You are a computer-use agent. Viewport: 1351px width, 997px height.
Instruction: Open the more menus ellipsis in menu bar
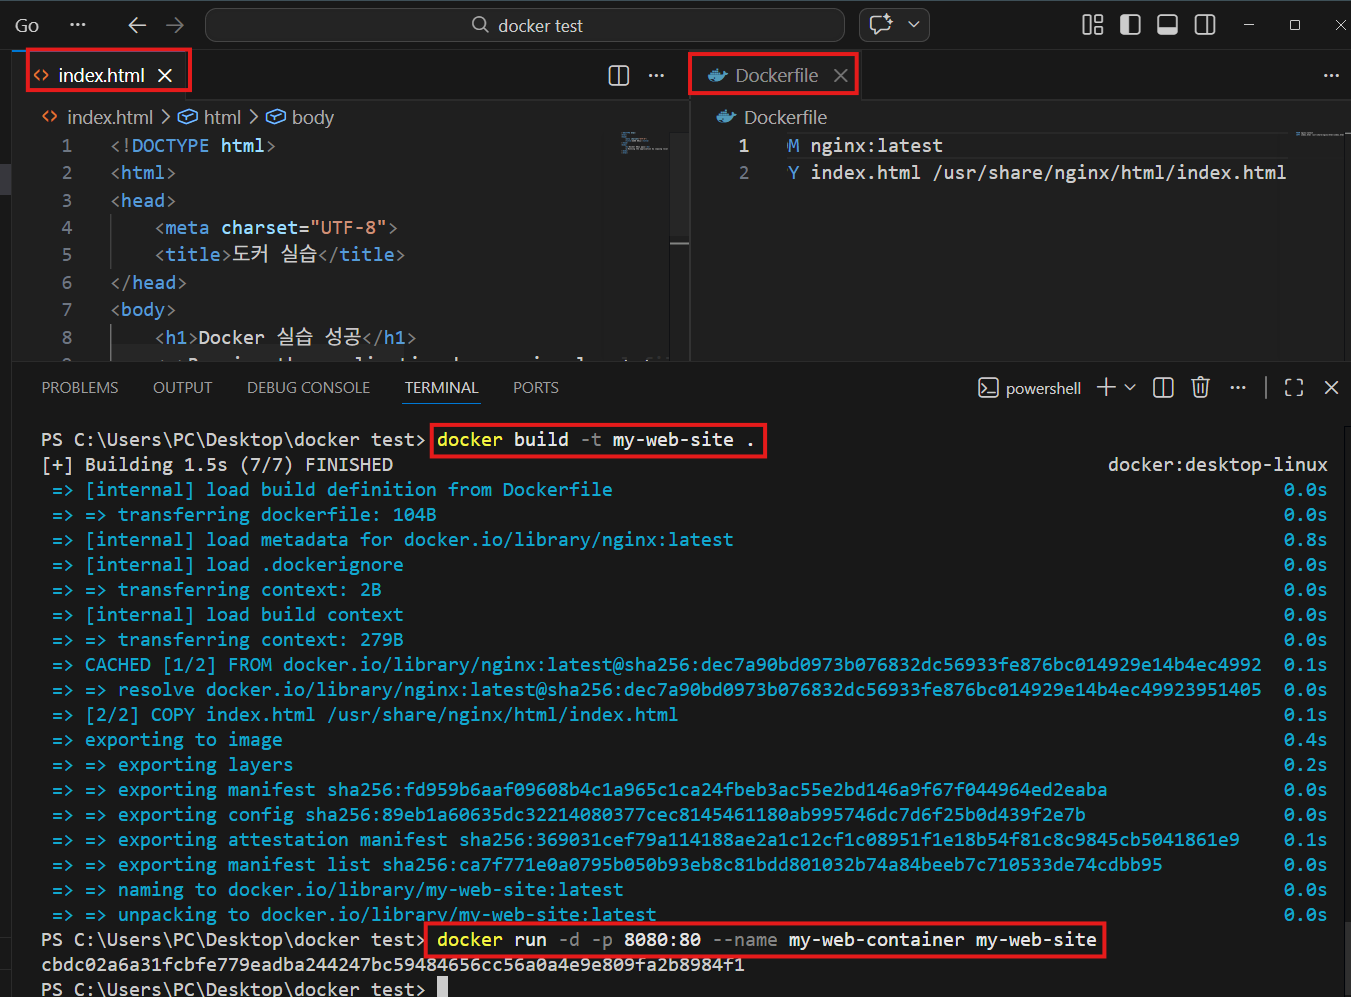point(77,25)
